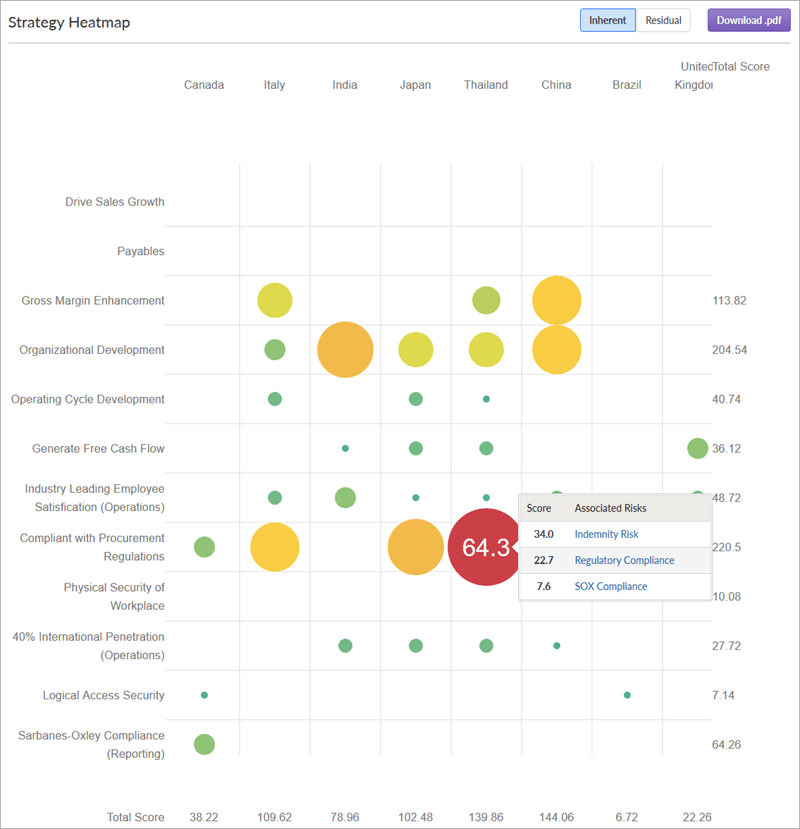Viewport: 800px width, 829px height.
Task: Click the green Canada Sarbanes-Oxley Compliance bubble
Action: pyautogui.click(x=204, y=744)
